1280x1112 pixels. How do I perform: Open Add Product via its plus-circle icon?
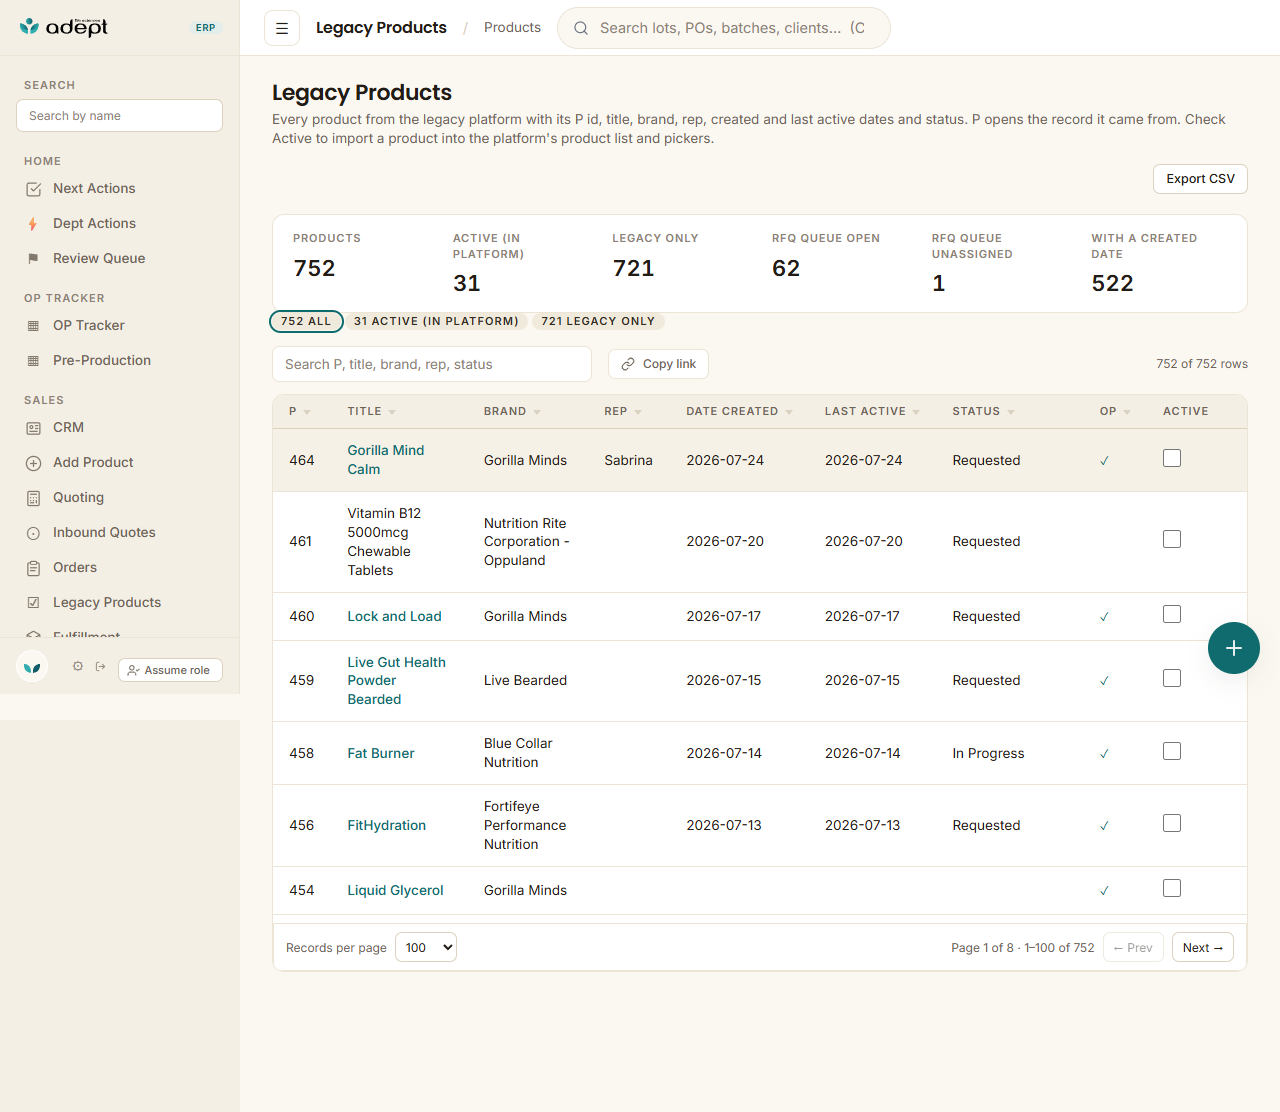pyautogui.click(x=33, y=463)
